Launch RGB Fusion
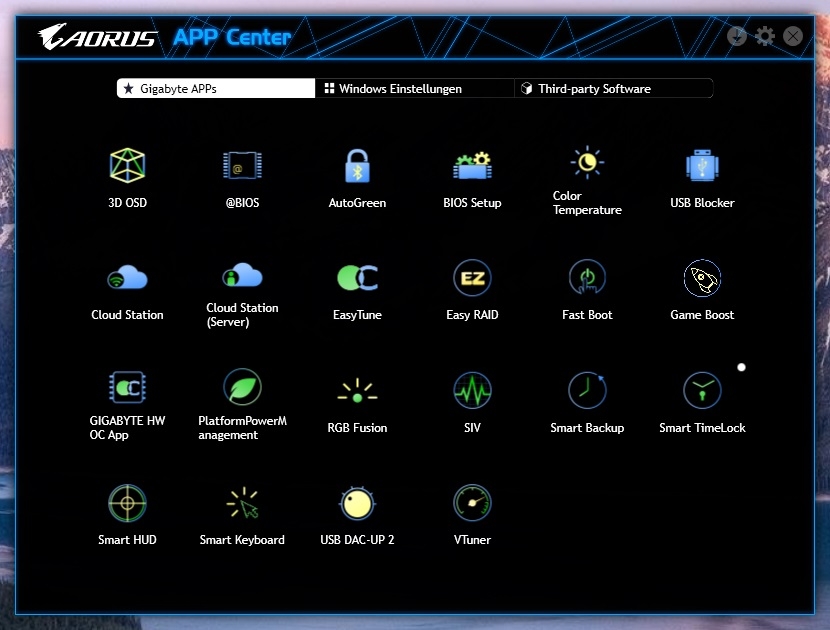The width and height of the screenshot is (830, 630). [x=357, y=391]
